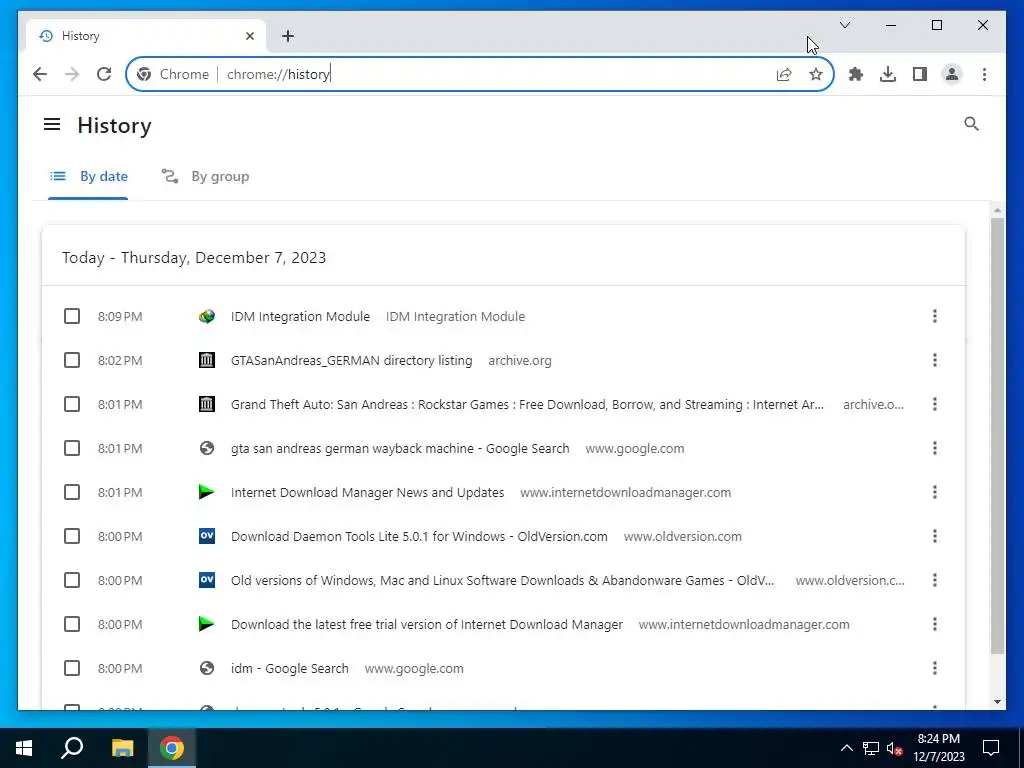Open the Share this page icon

784,74
